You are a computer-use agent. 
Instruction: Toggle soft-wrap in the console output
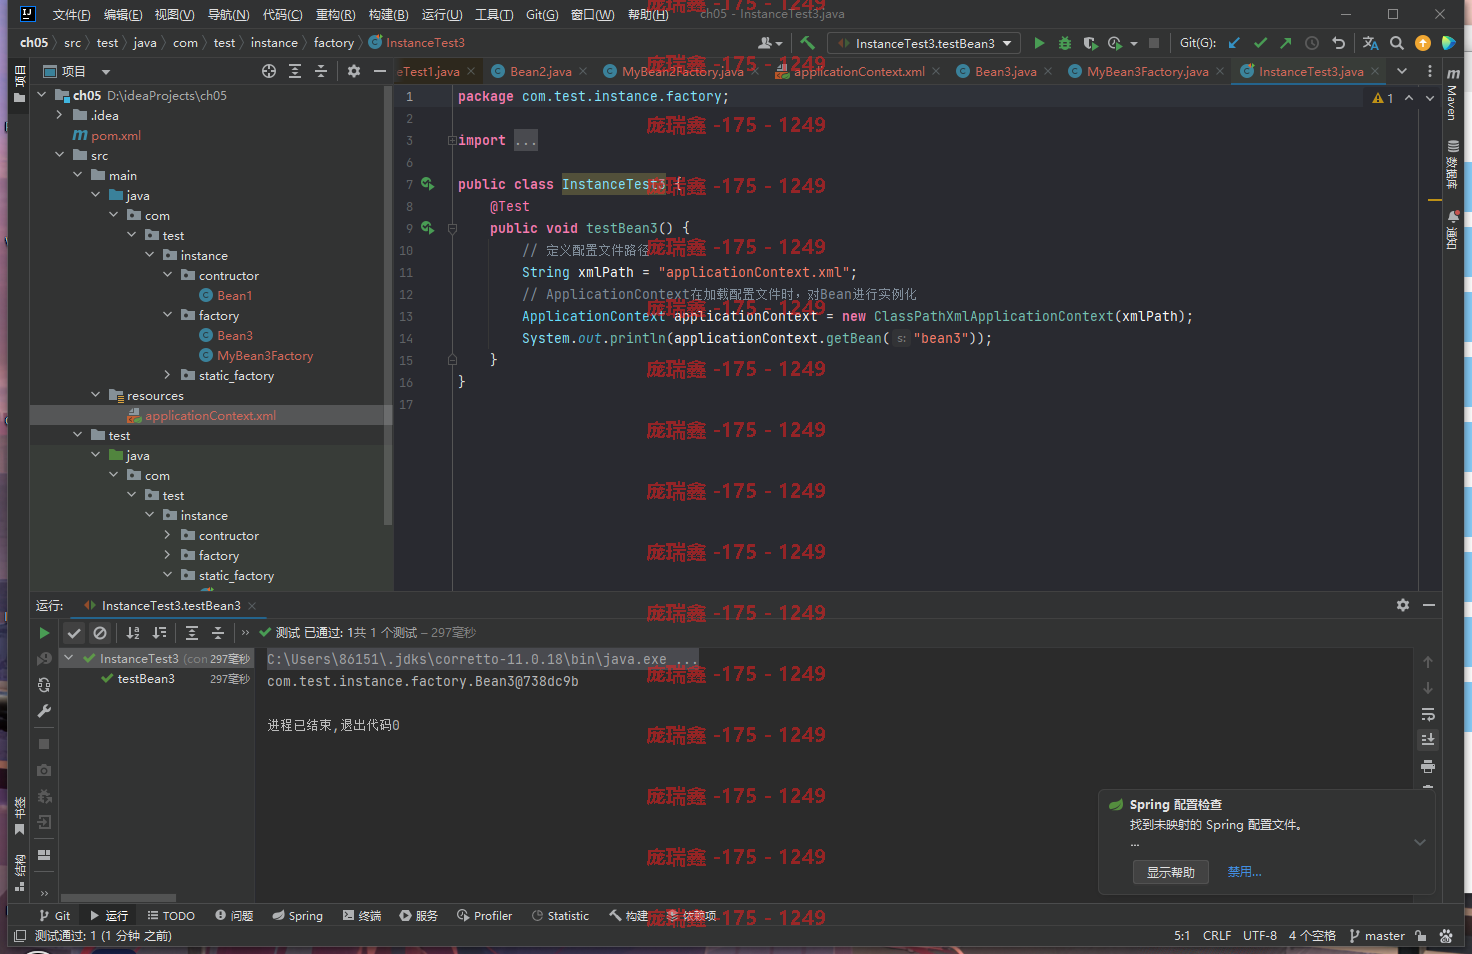[1428, 714]
